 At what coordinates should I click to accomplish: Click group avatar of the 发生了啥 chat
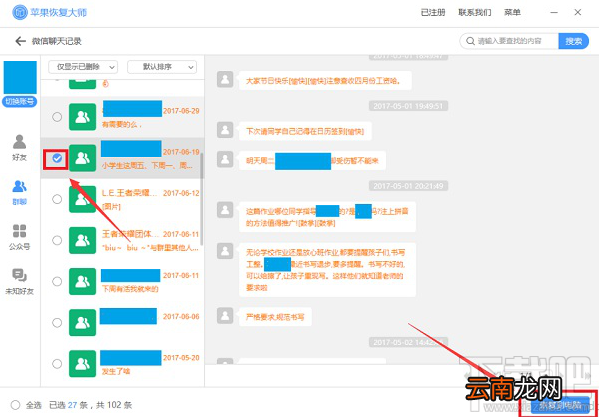click(x=83, y=364)
